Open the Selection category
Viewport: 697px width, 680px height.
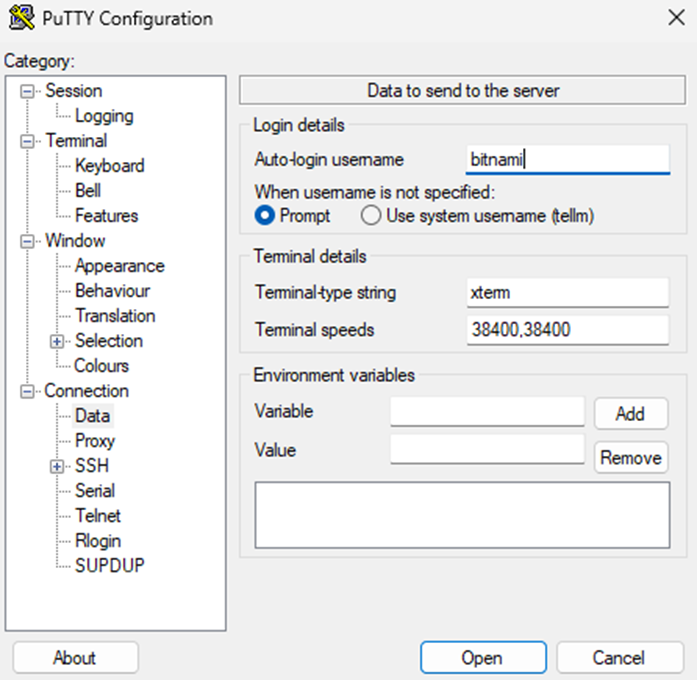pos(109,341)
